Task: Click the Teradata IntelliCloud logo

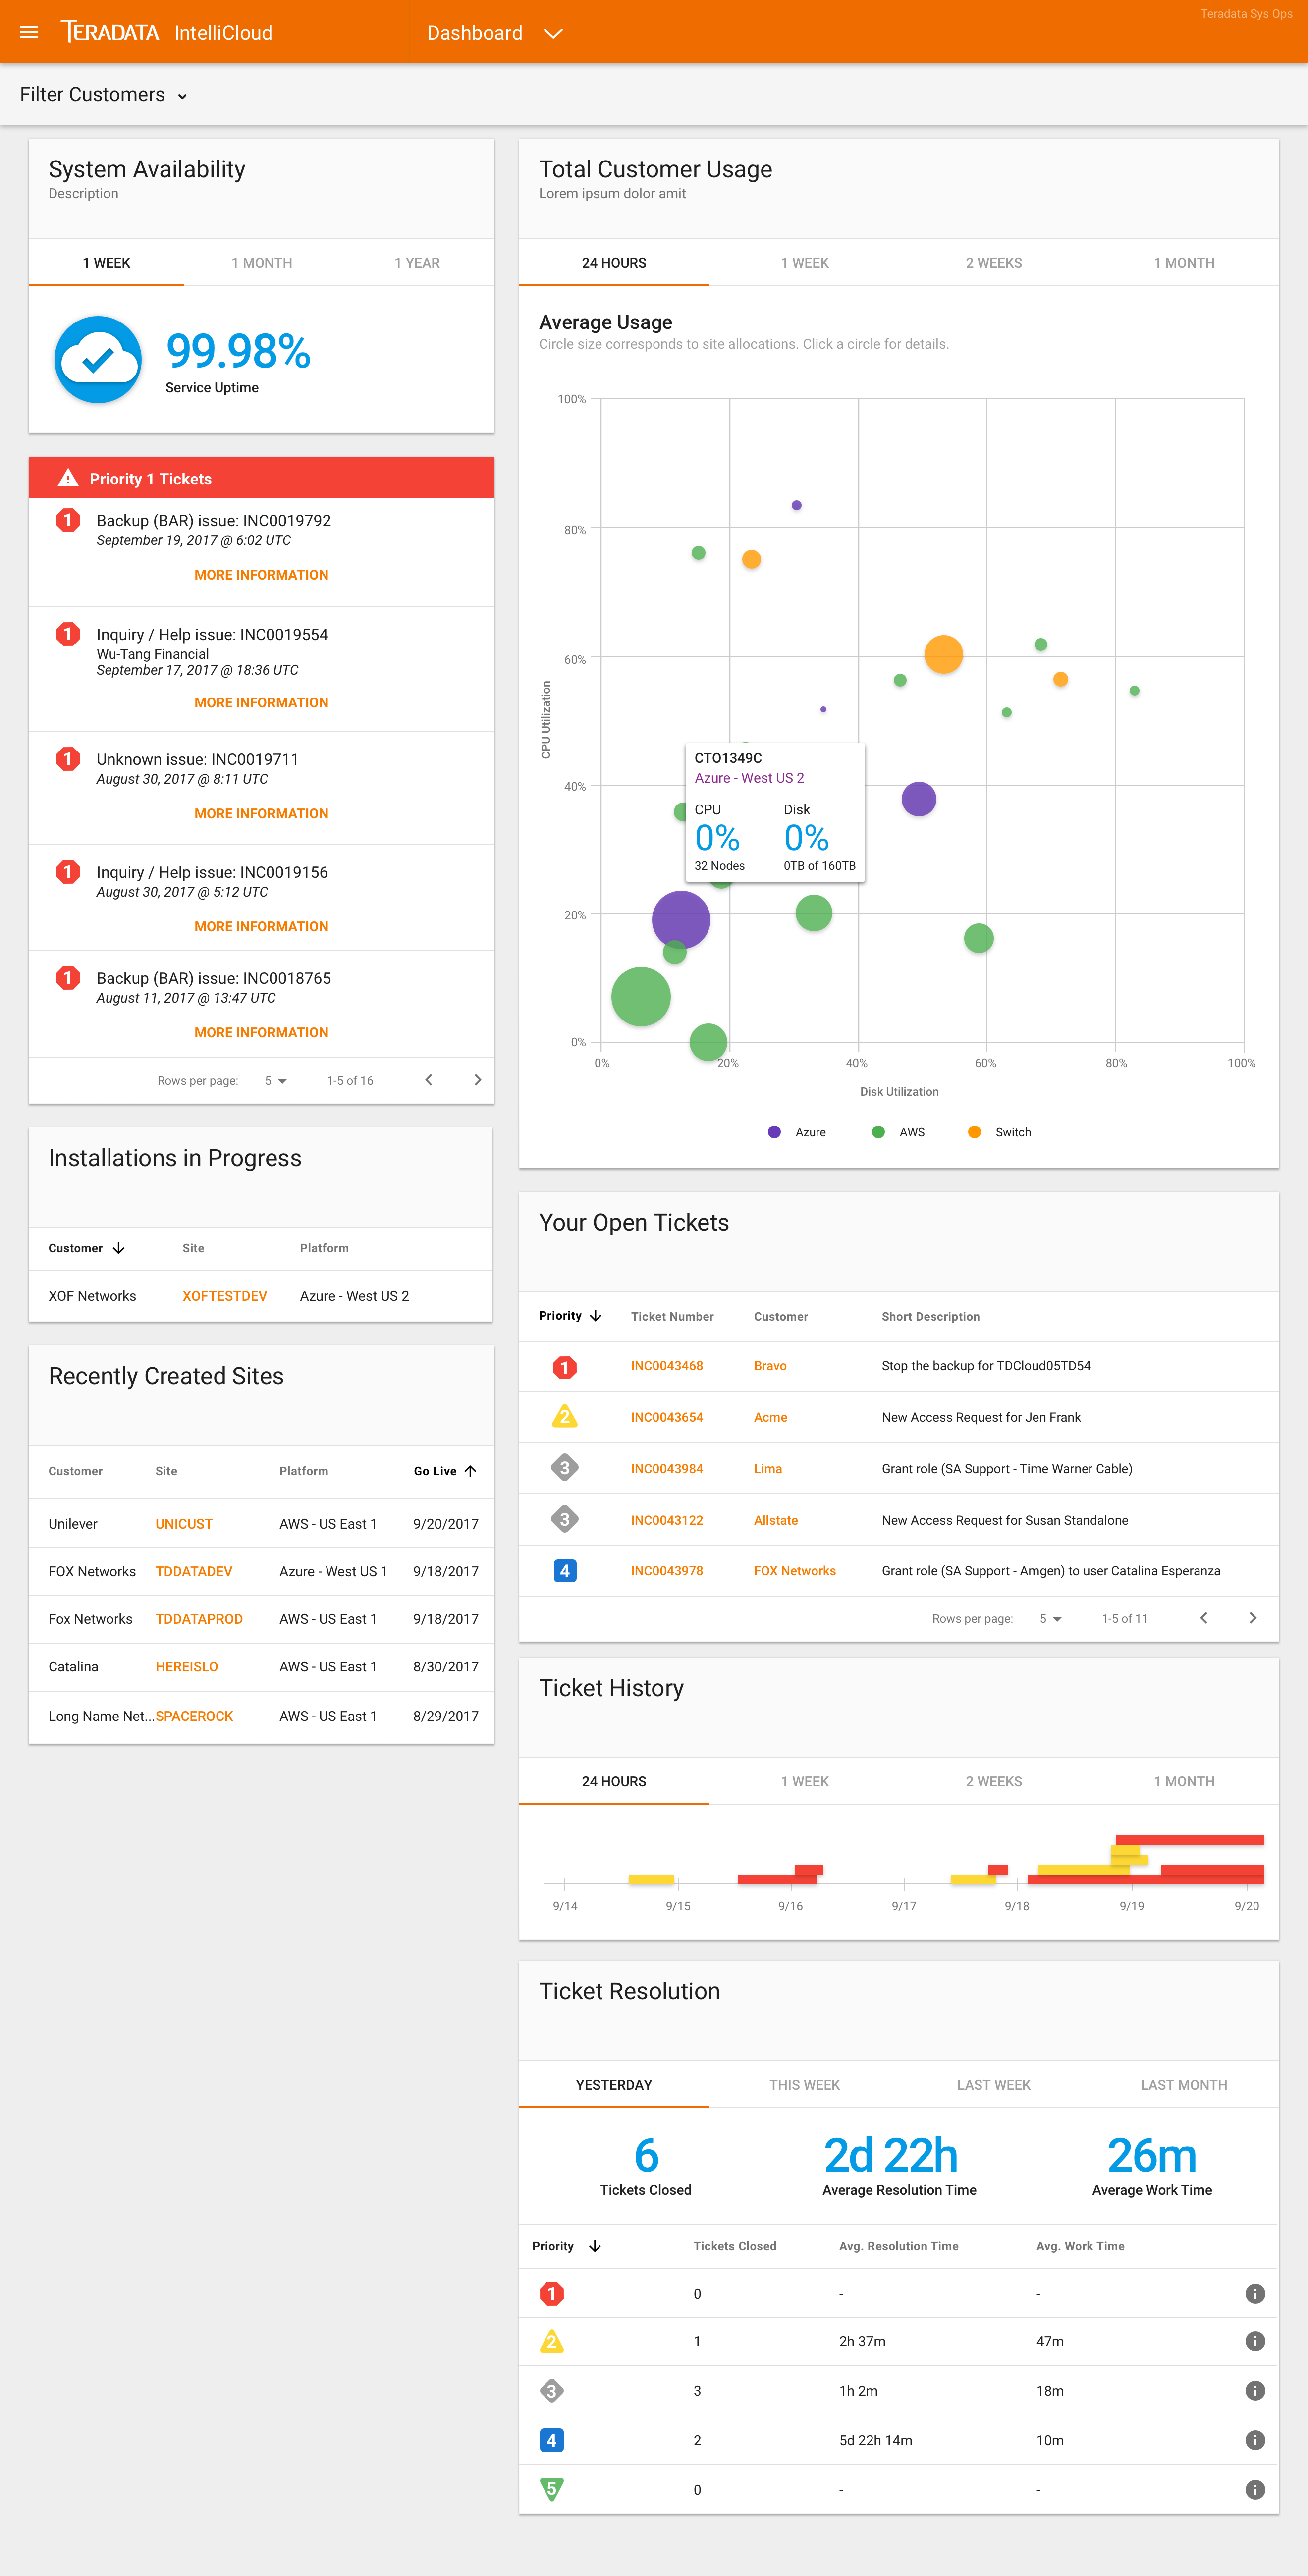Action: click(x=167, y=32)
